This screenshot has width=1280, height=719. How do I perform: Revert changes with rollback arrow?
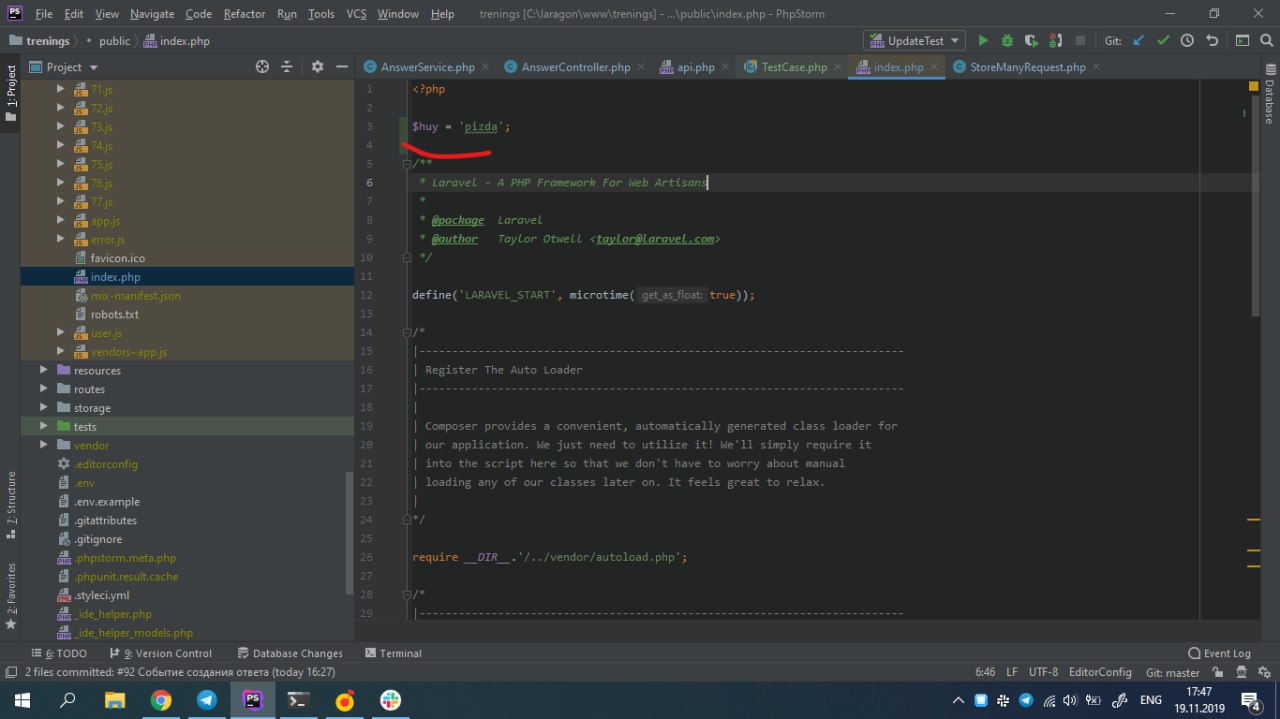[1212, 41]
